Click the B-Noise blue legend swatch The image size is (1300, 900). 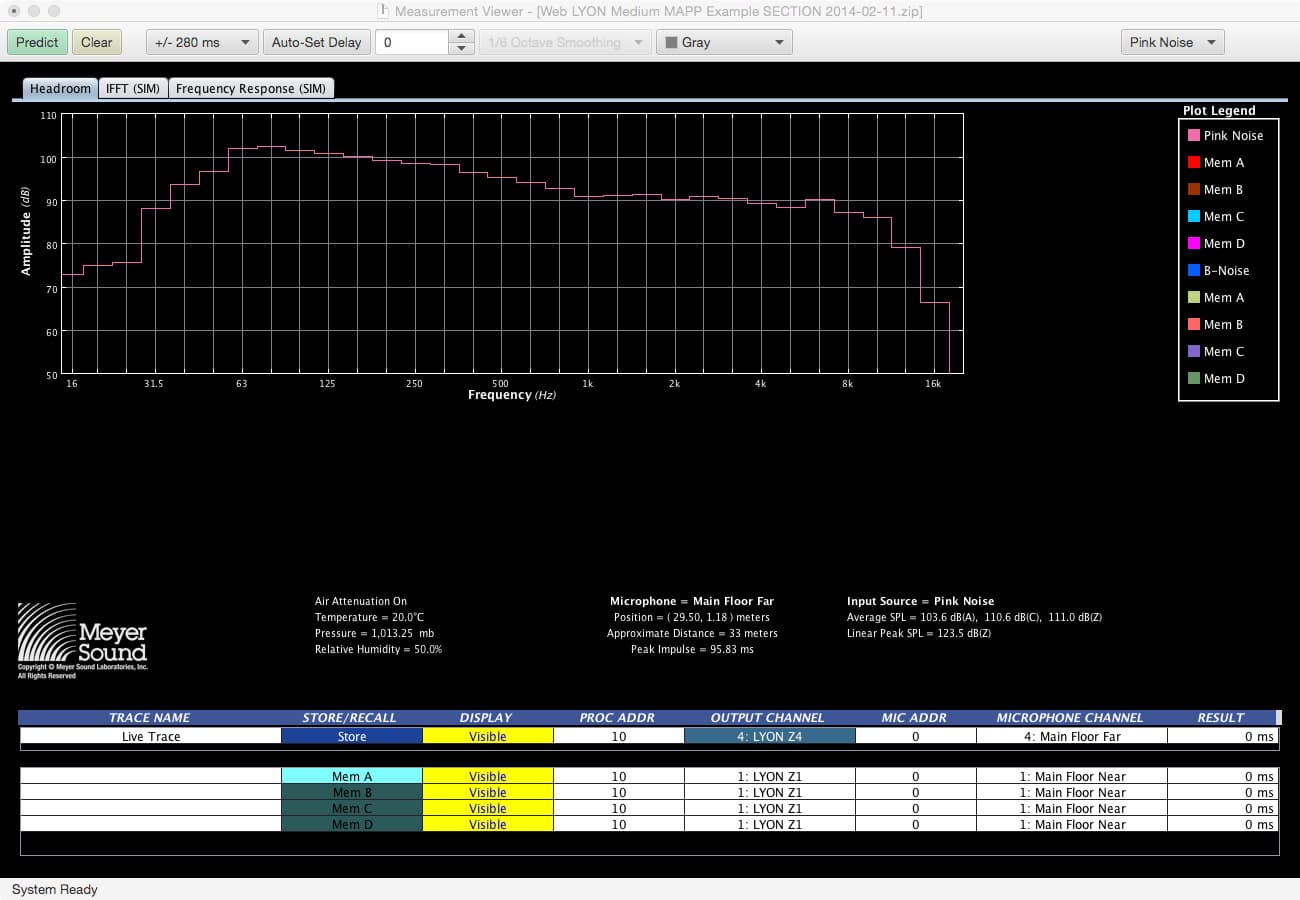(1193, 271)
